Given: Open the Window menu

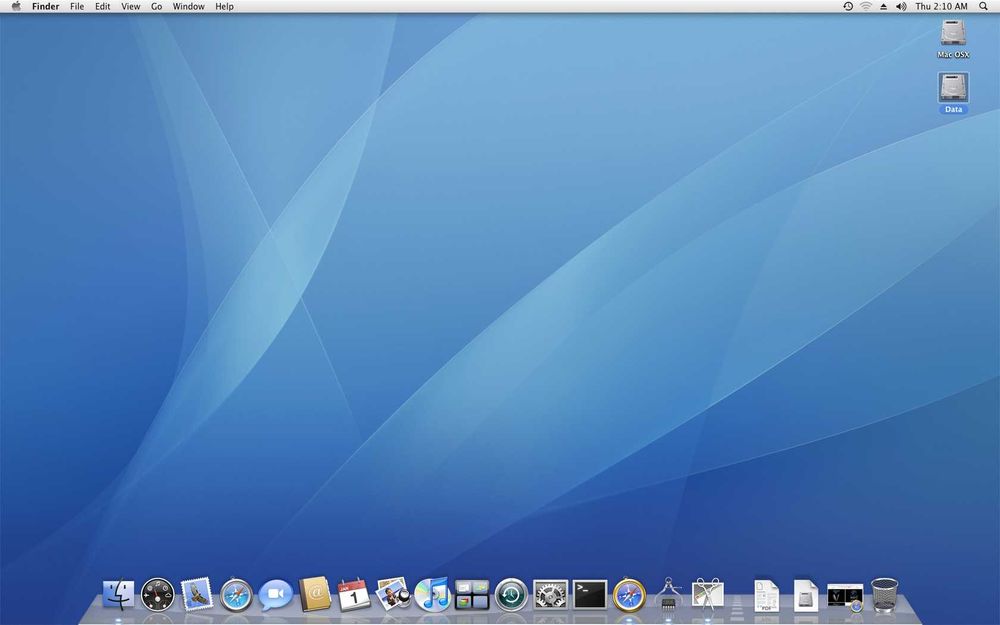Looking at the screenshot, I should [189, 6].
